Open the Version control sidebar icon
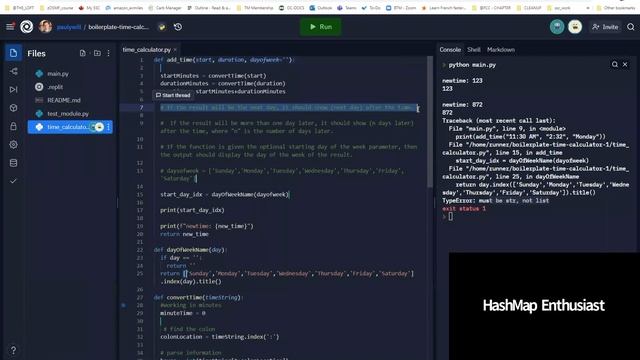Viewport: 640px width, 360px height. 13,71
